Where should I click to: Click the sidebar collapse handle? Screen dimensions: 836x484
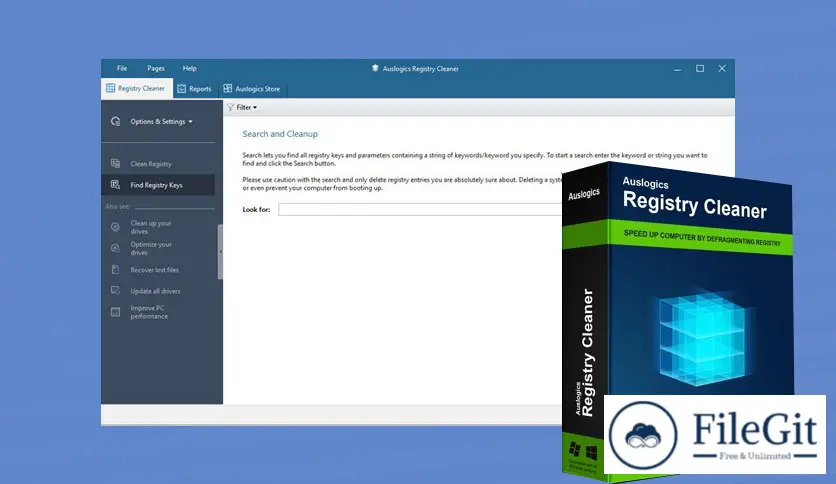pos(220,252)
